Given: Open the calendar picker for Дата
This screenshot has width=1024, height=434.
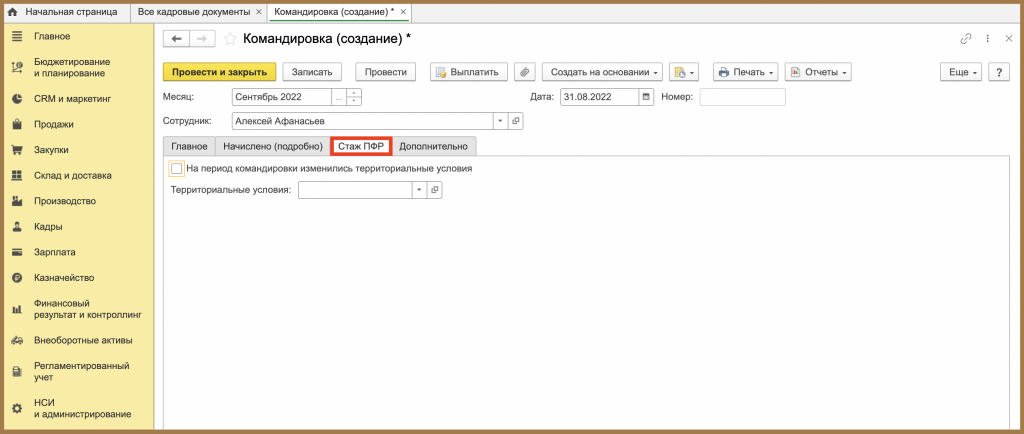Looking at the screenshot, I should pyautogui.click(x=647, y=97).
